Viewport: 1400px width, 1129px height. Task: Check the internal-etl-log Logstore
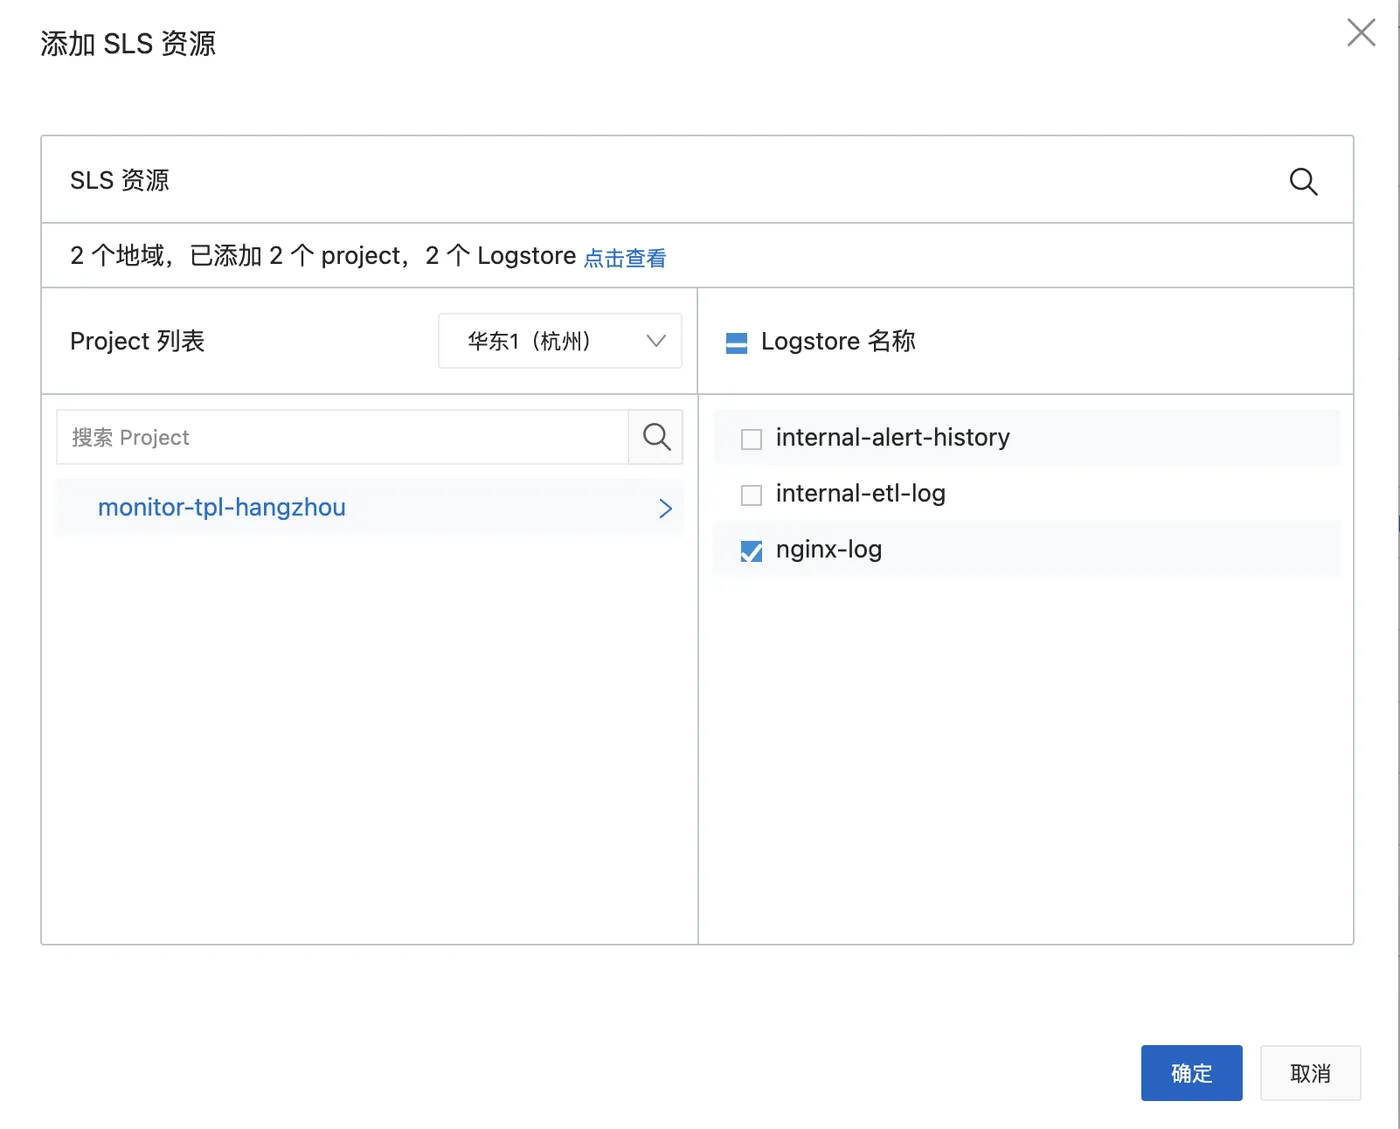click(x=751, y=495)
